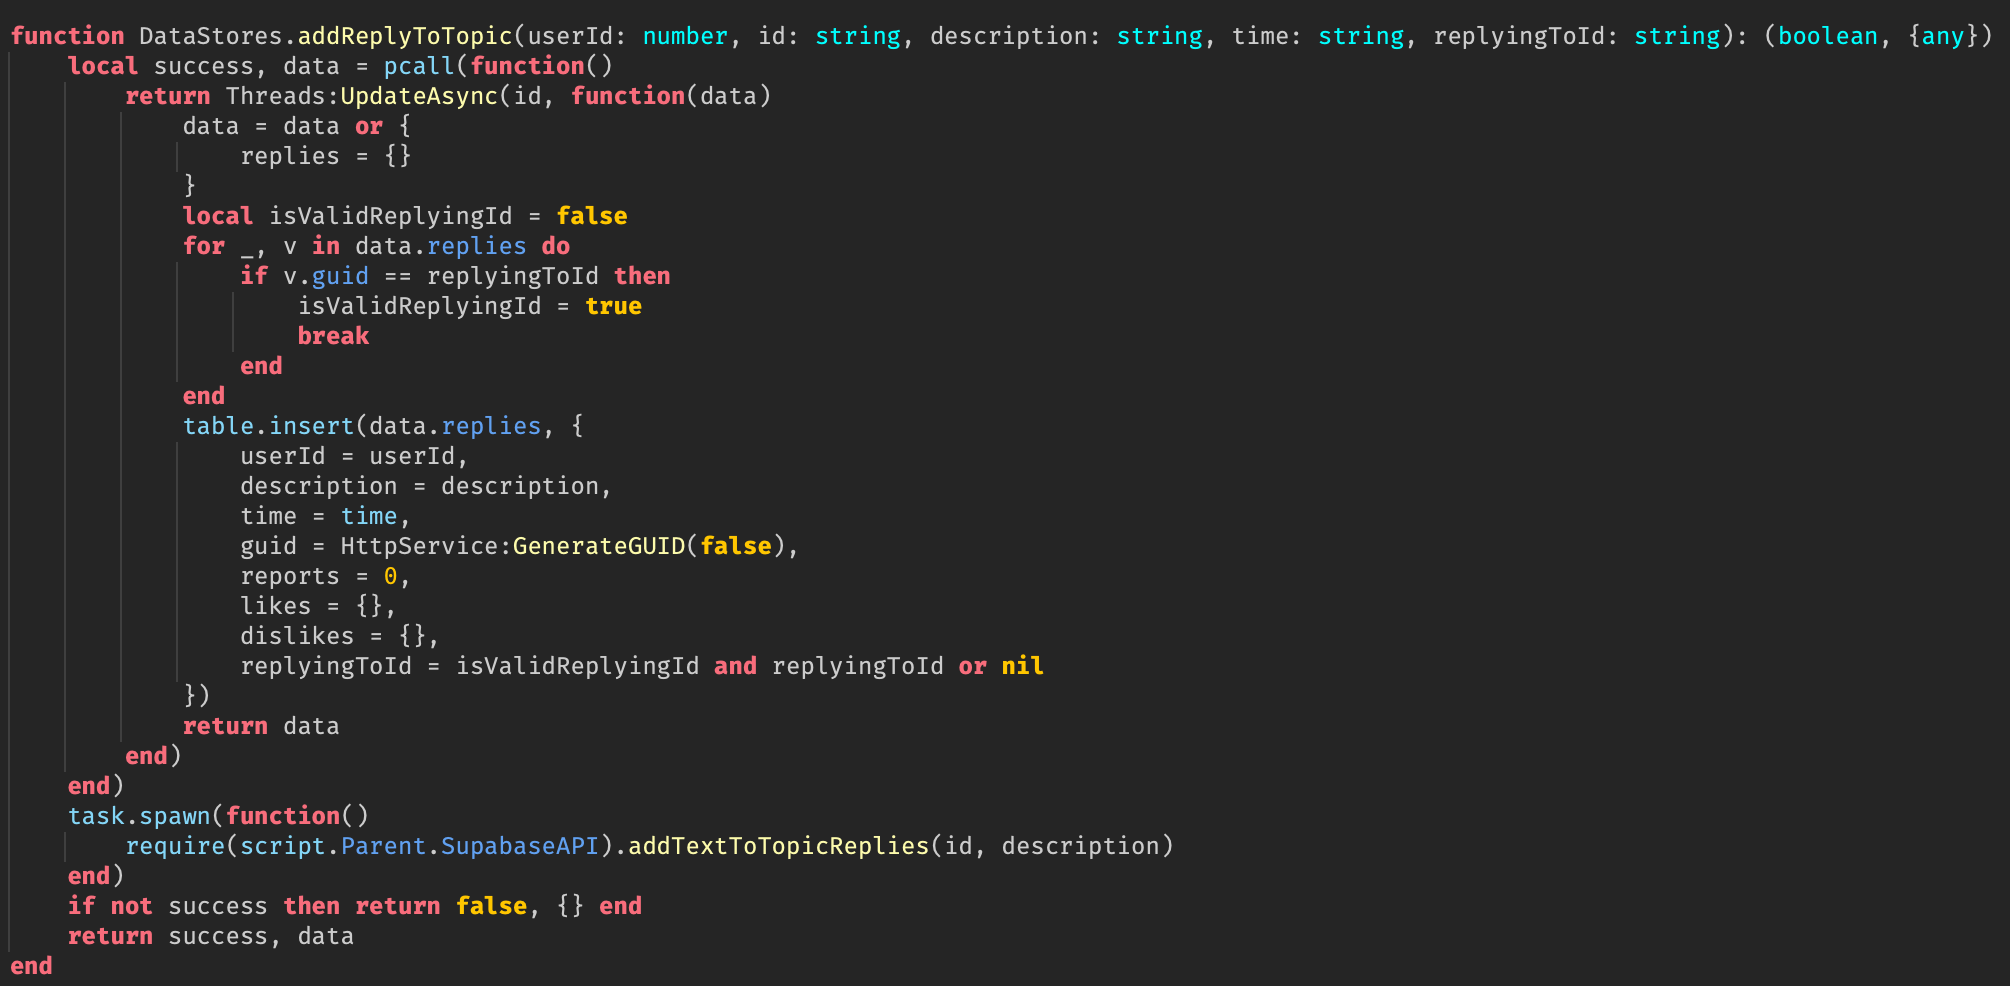The image size is (2010, 986).
Task: Click the break statement
Action: pyautogui.click(x=333, y=336)
